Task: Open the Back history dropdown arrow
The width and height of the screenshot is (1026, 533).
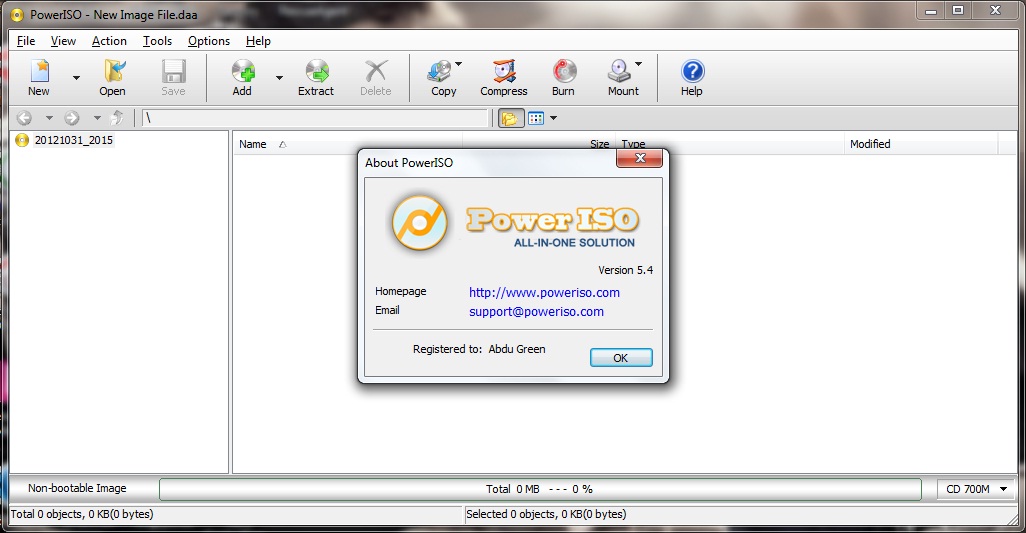Action: click(x=49, y=118)
